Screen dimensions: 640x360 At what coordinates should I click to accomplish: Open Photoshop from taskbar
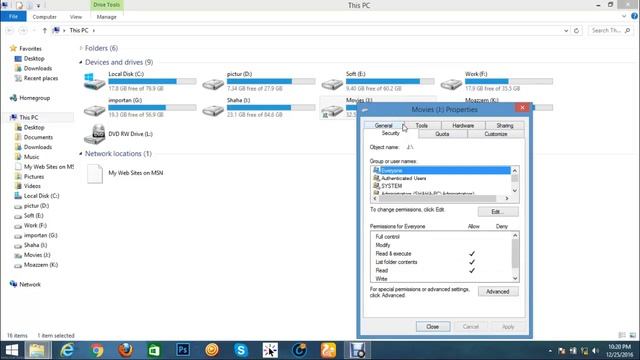click(x=183, y=350)
